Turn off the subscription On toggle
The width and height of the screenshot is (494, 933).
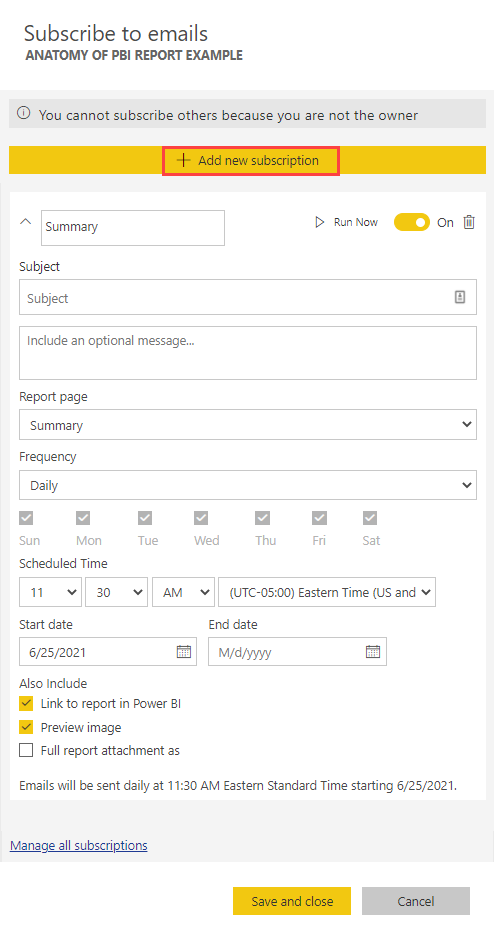coord(412,223)
